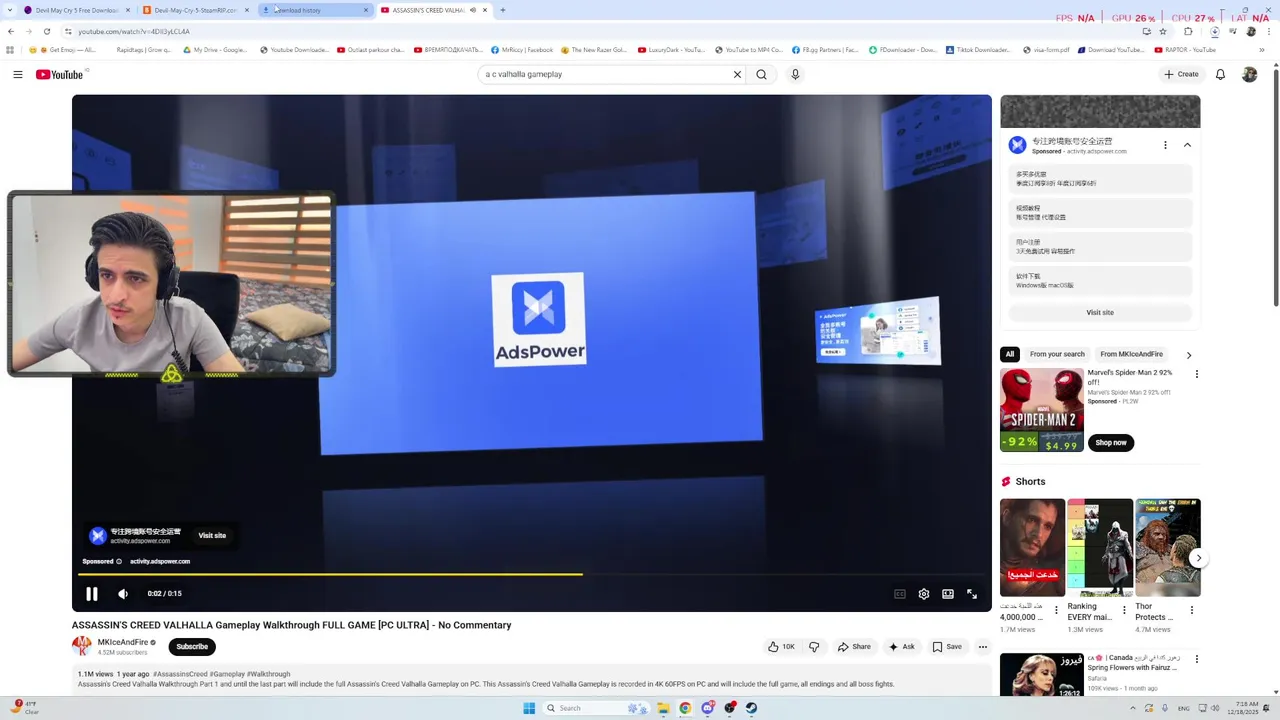Click Shop now on the Spider-Man ad
The width and height of the screenshot is (1280, 720).
pyautogui.click(x=1111, y=443)
